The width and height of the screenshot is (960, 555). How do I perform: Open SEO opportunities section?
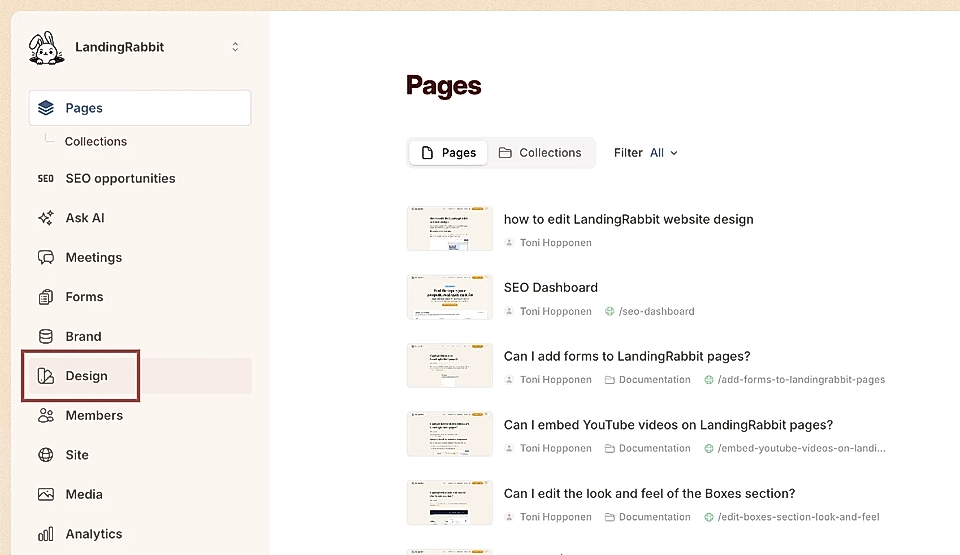coord(120,178)
